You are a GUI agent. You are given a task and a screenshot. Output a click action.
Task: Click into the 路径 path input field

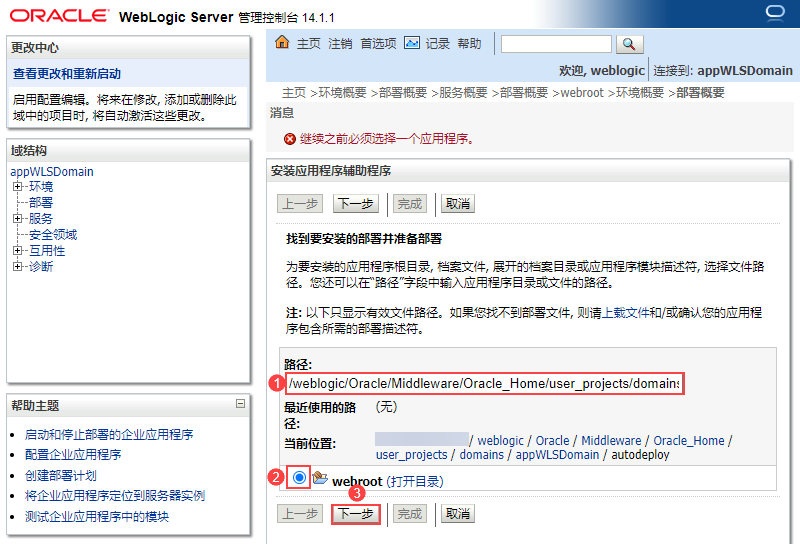click(484, 383)
